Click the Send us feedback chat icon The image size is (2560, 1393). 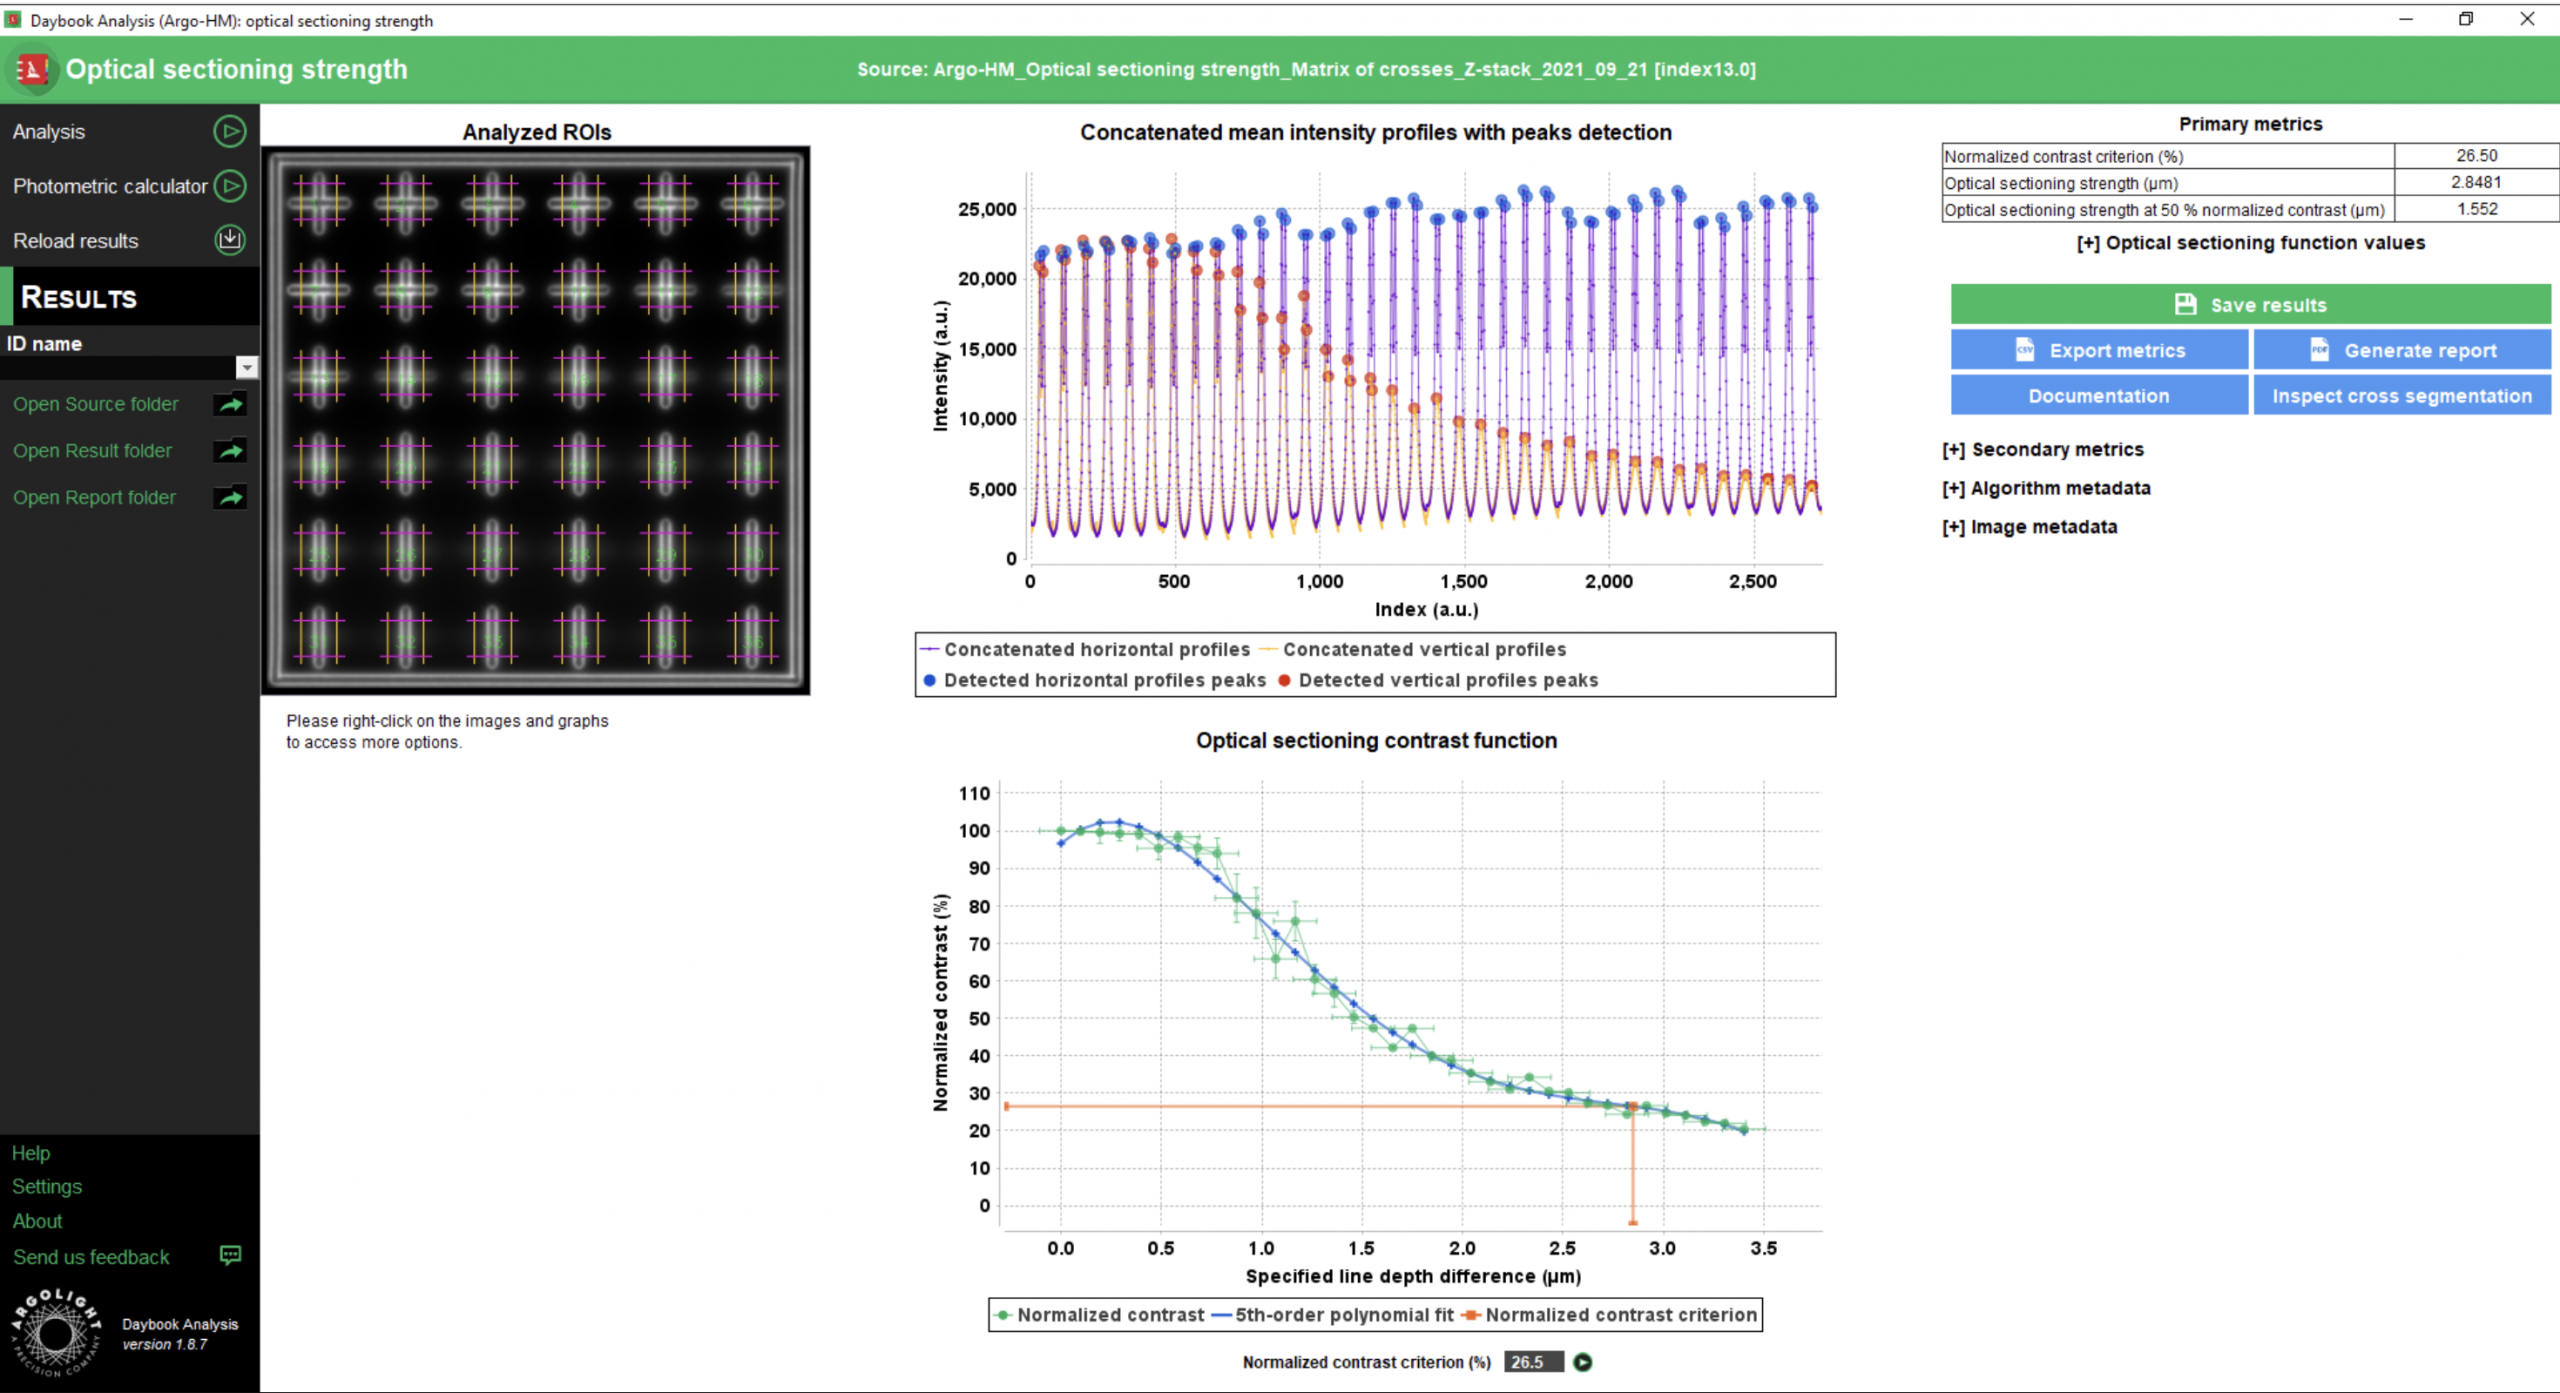click(230, 1256)
